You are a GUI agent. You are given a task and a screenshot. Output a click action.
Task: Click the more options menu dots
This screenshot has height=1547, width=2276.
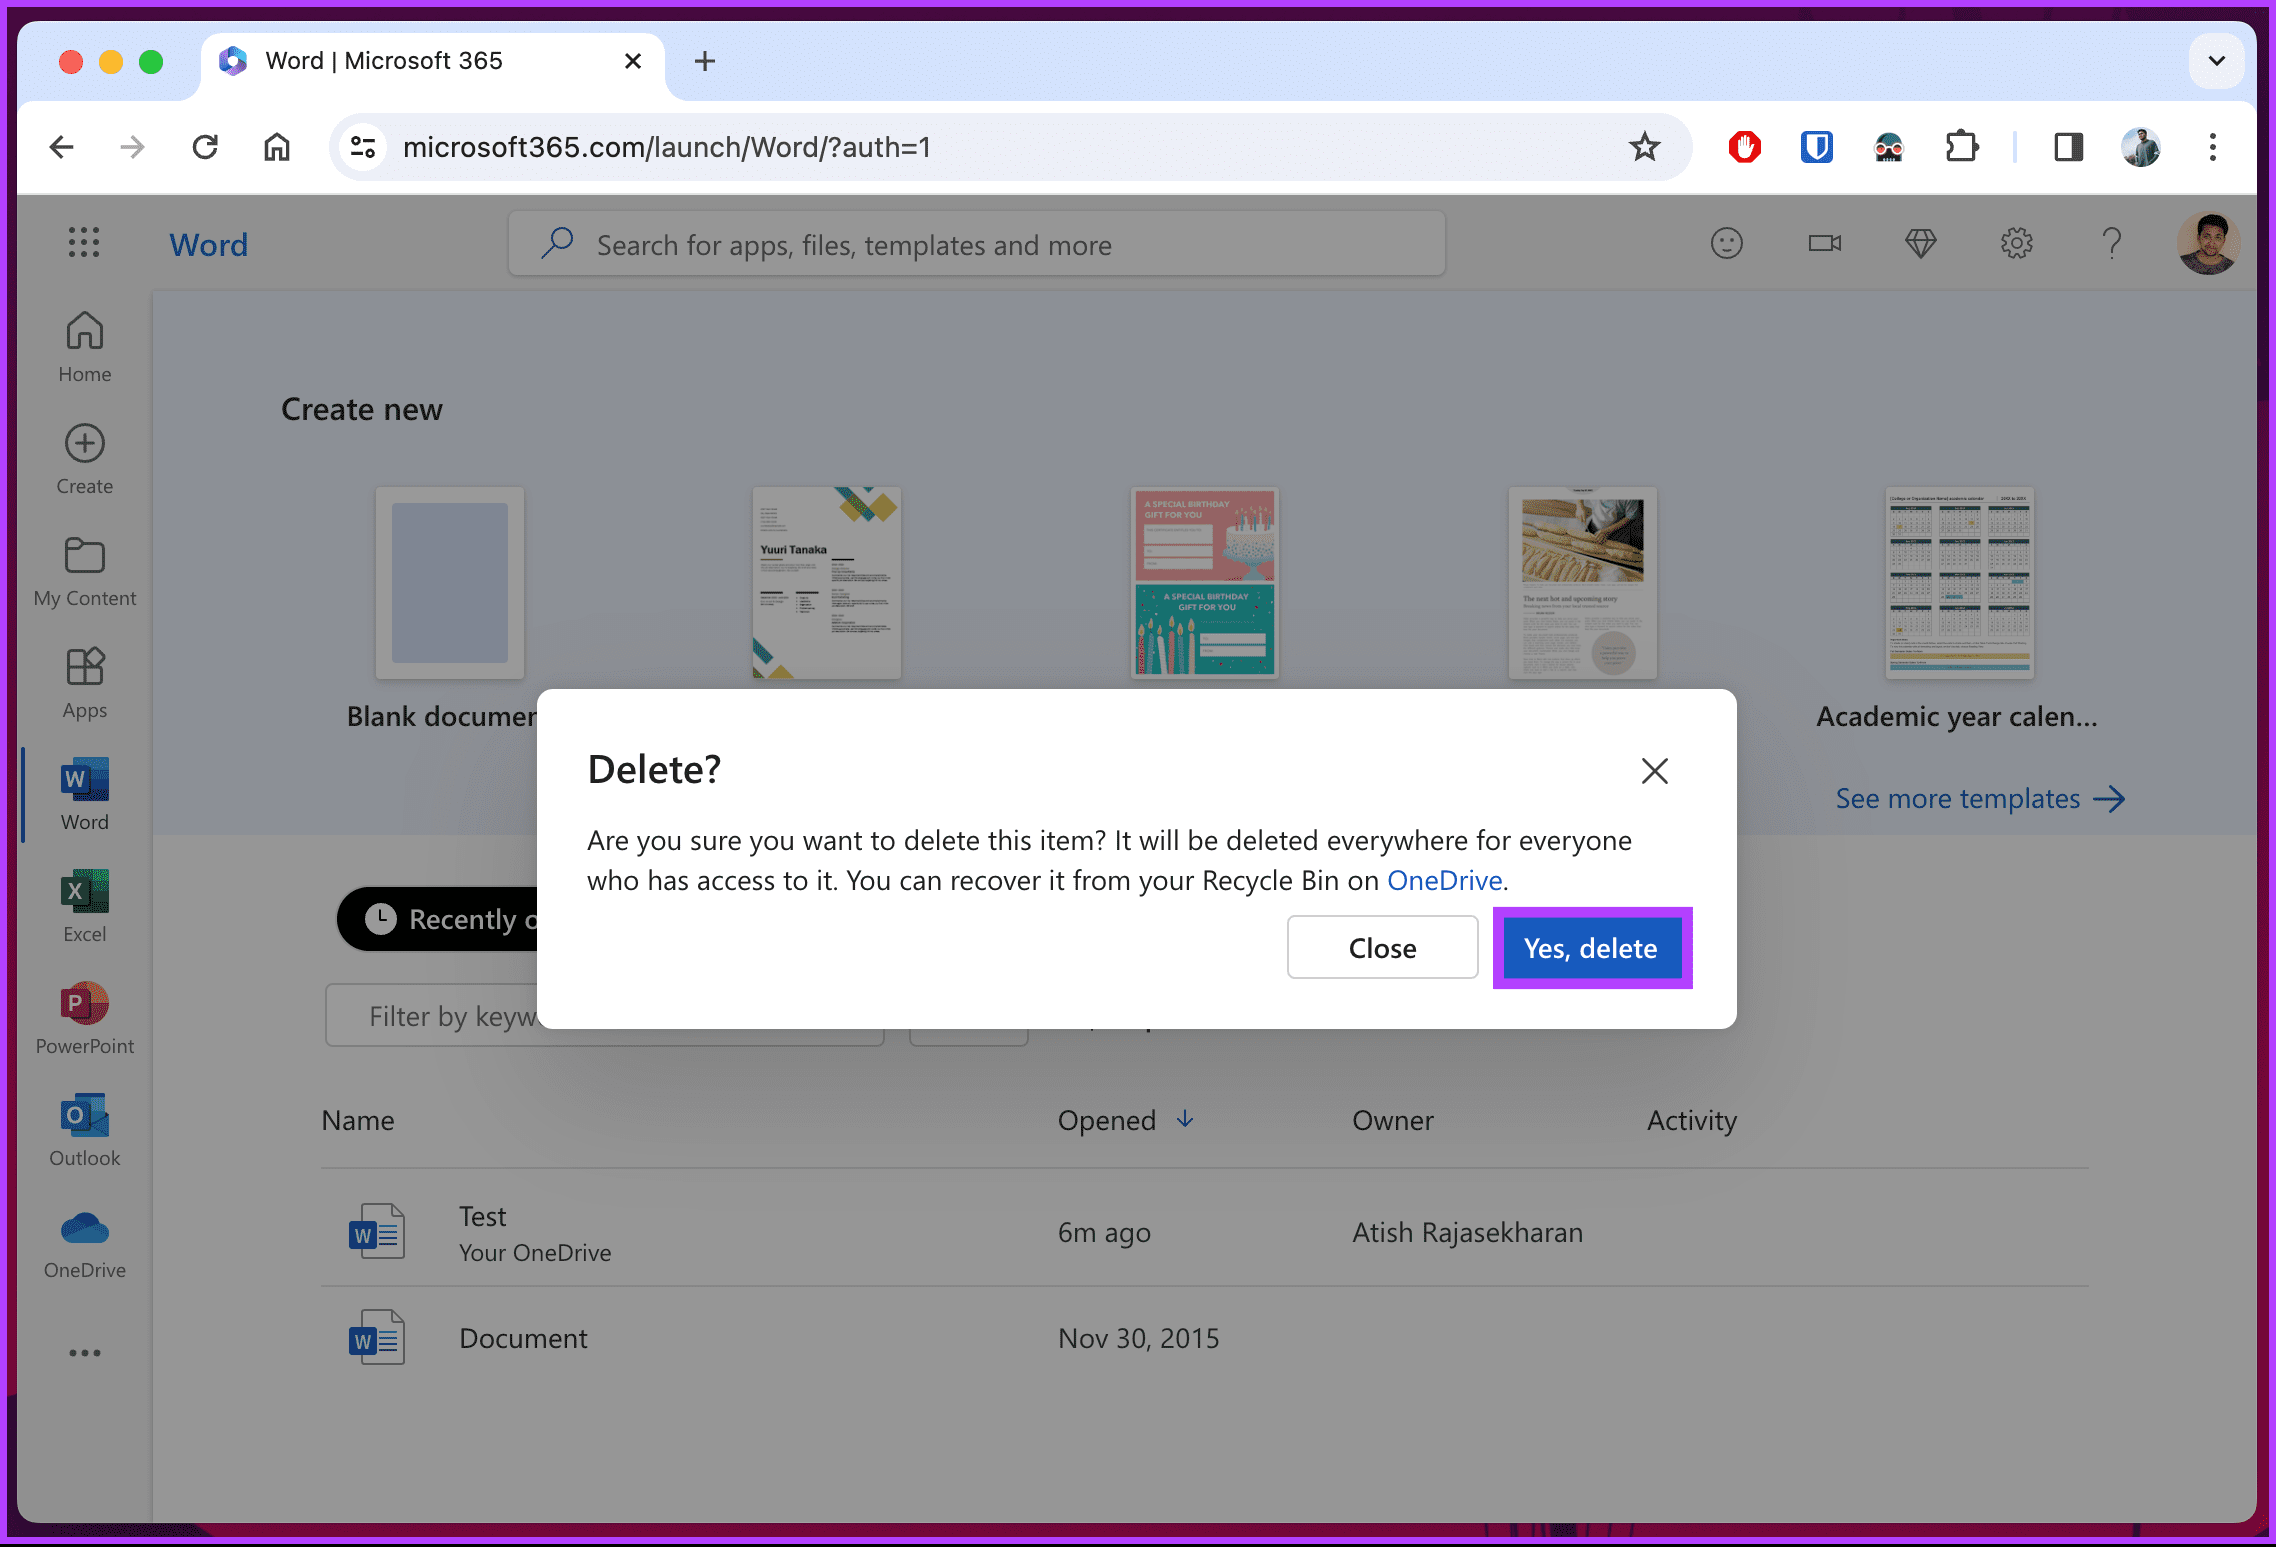point(85,1354)
